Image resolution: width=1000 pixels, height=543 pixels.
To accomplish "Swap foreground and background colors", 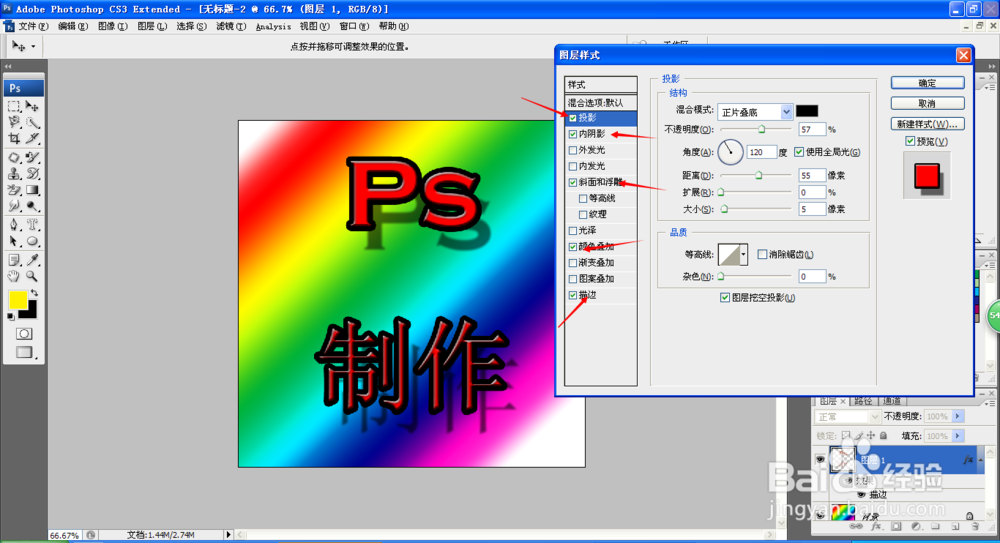I will (34, 294).
